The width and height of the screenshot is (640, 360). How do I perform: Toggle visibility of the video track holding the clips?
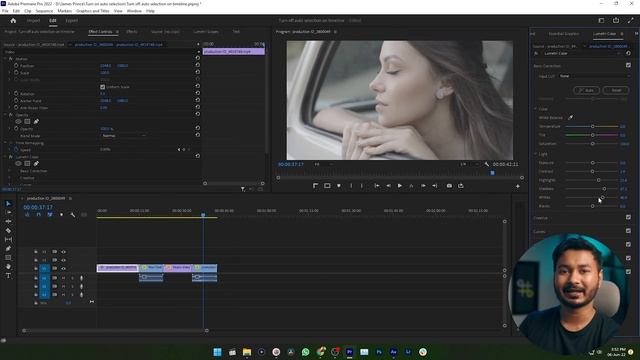pos(63,269)
